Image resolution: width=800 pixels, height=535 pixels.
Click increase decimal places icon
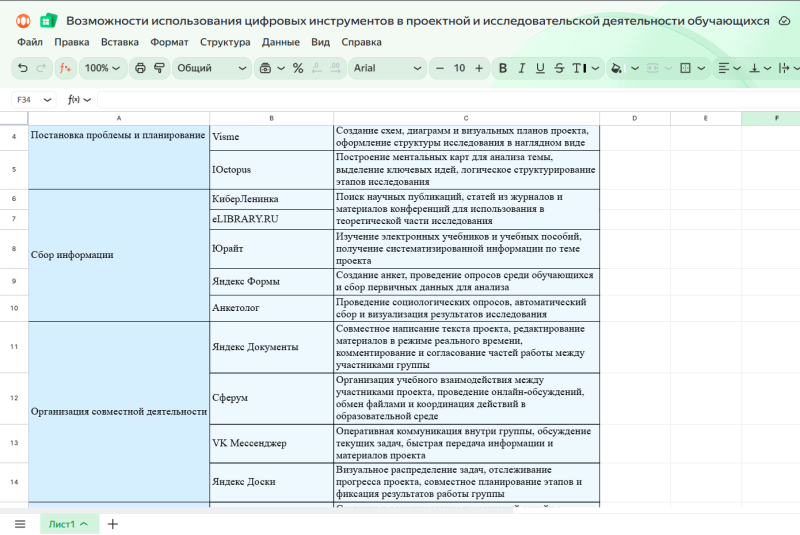[x=335, y=68]
